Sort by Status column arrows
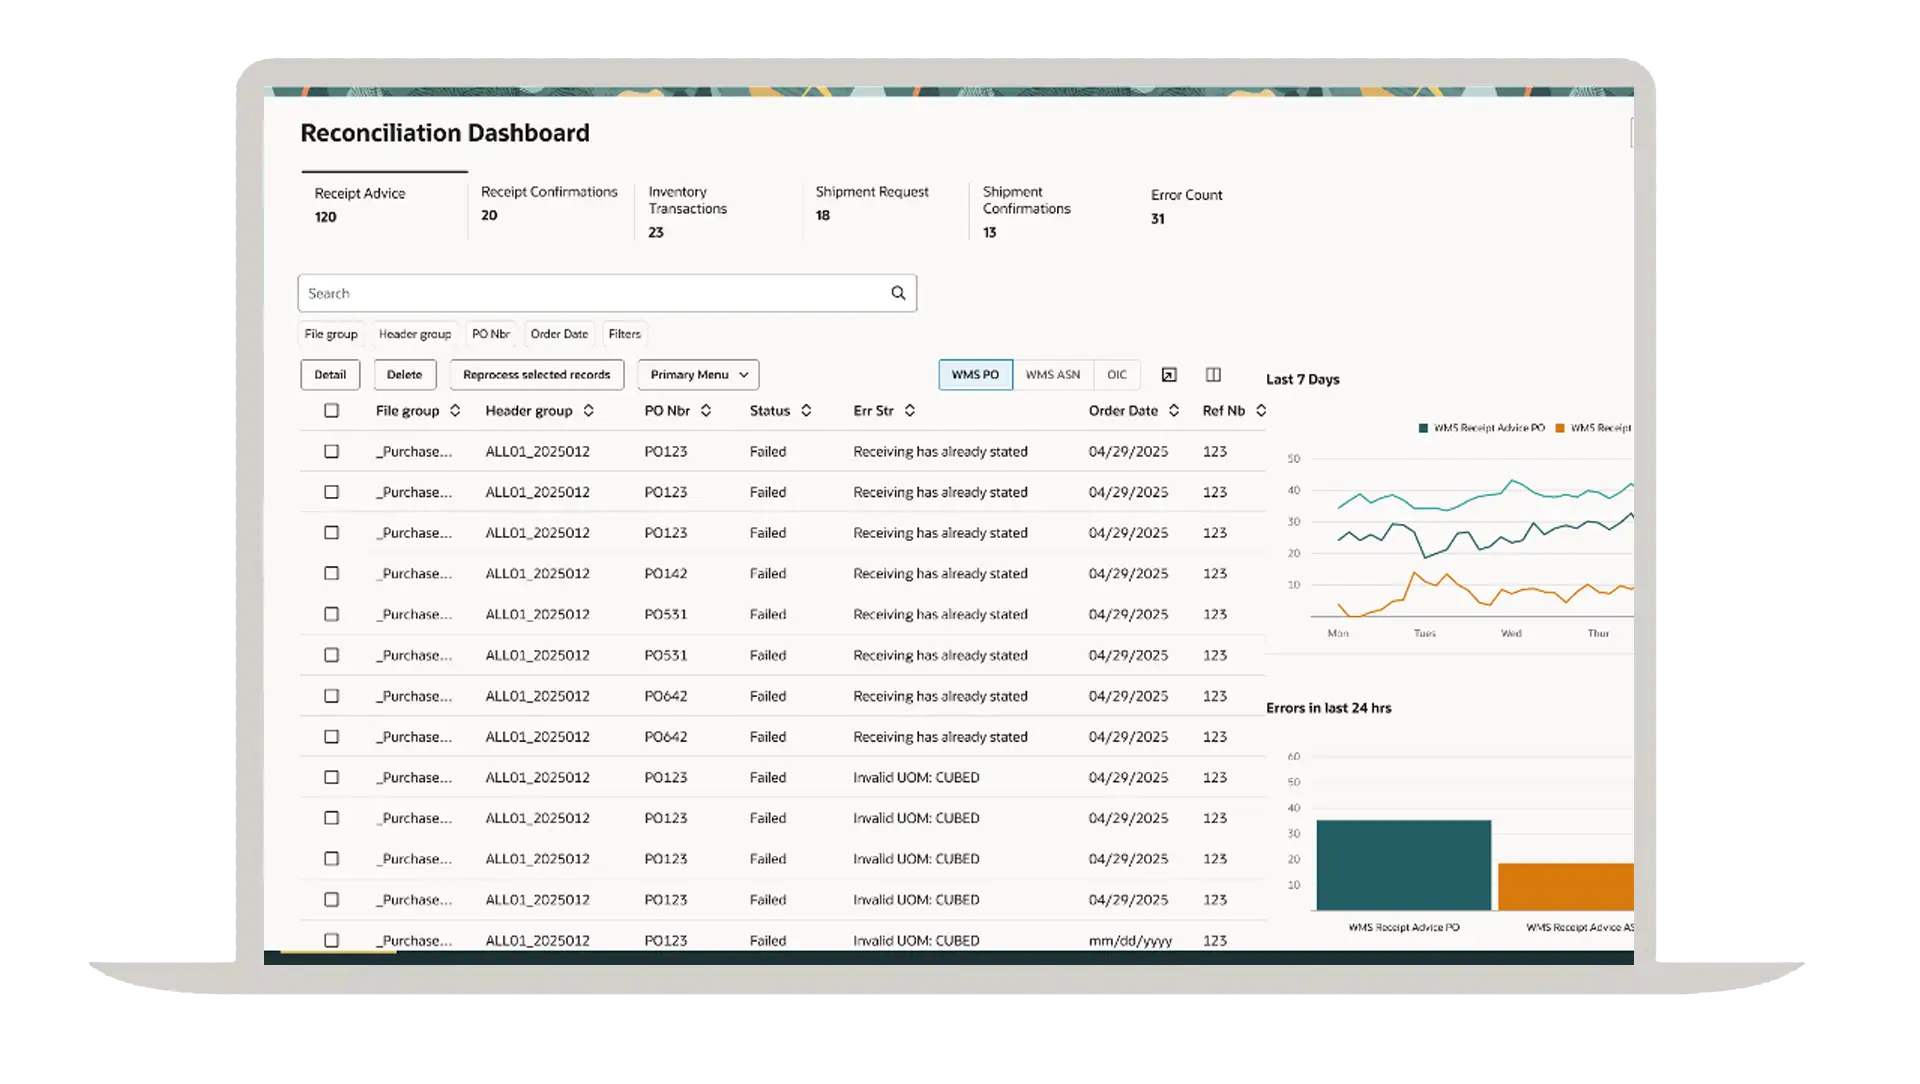This screenshot has width=1920, height=1084. 806,411
